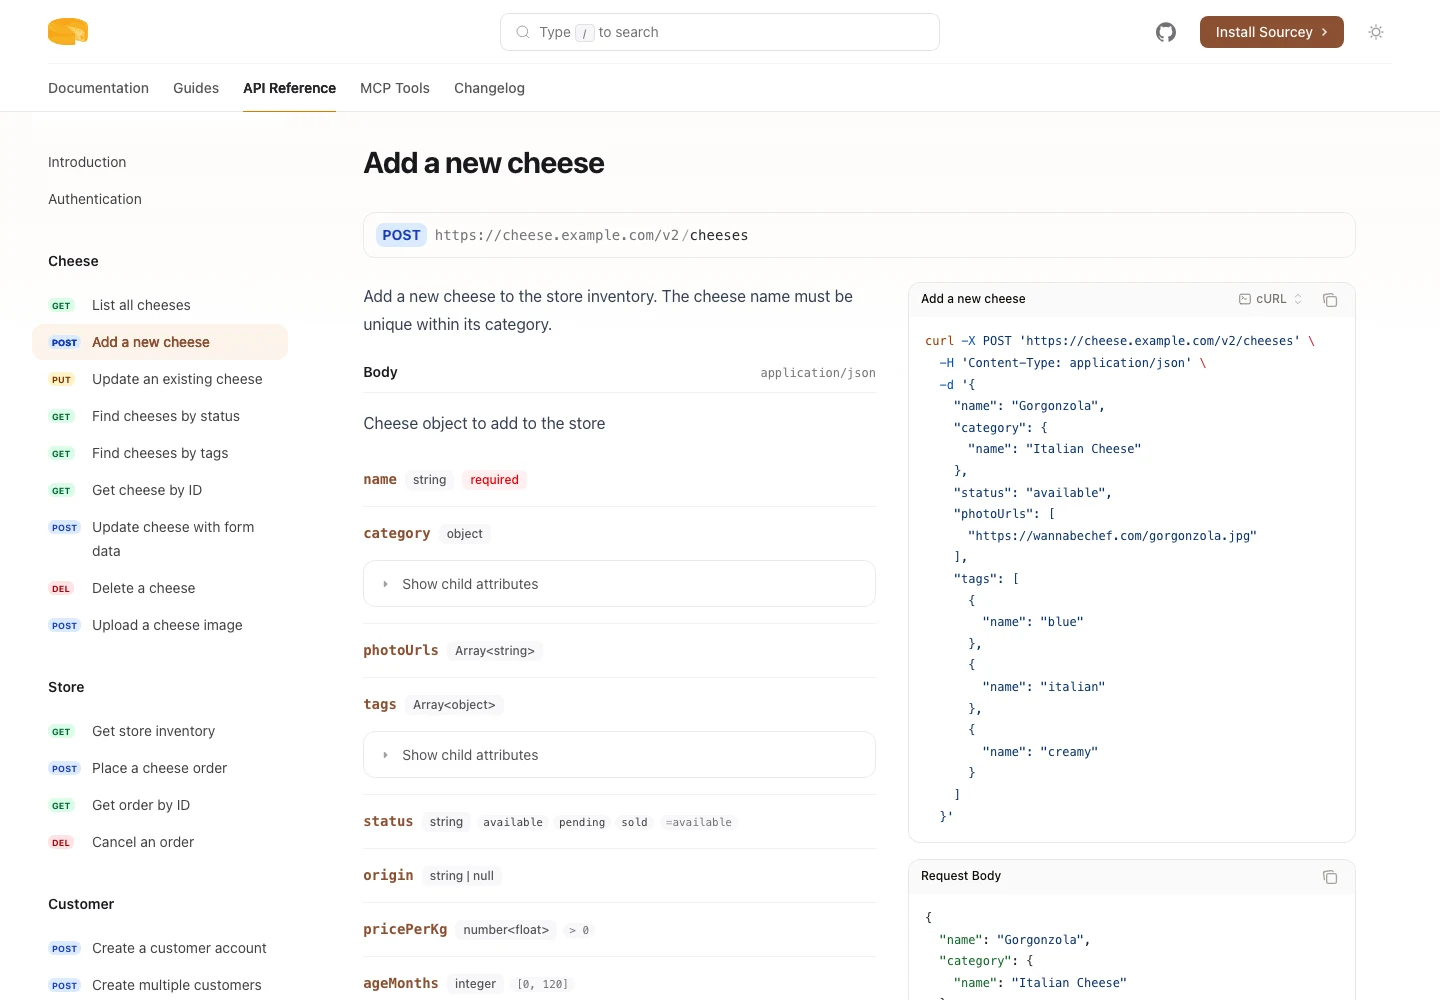Open the GitHub repository icon
The width and height of the screenshot is (1440, 1000).
pyautogui.click(x=1166, y=32)
